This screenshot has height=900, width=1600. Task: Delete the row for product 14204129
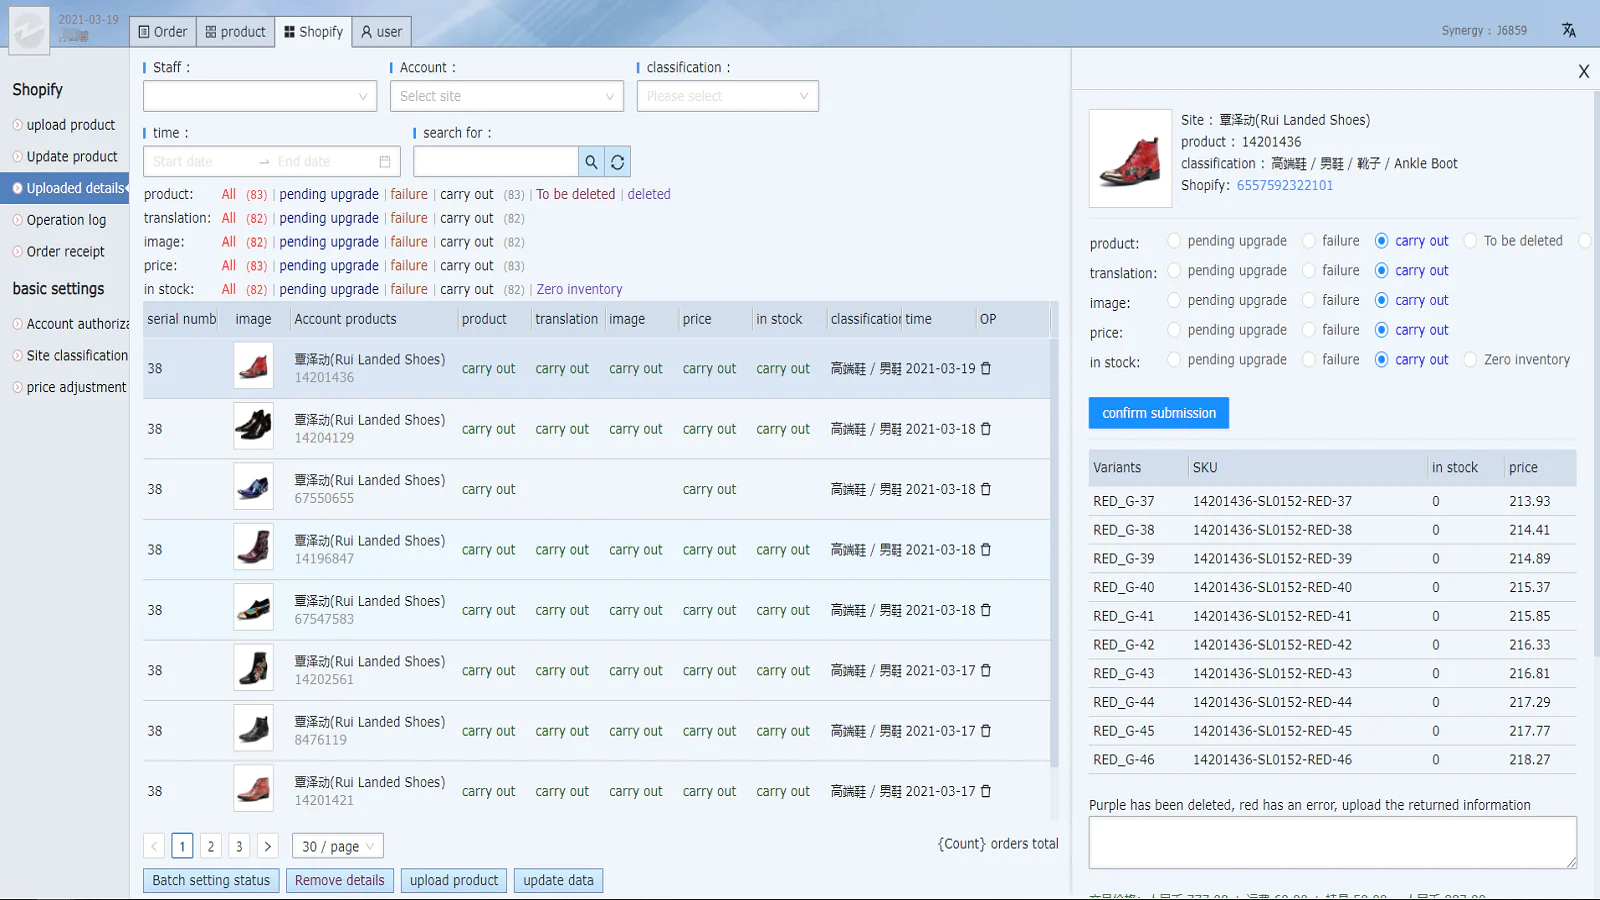986,429
